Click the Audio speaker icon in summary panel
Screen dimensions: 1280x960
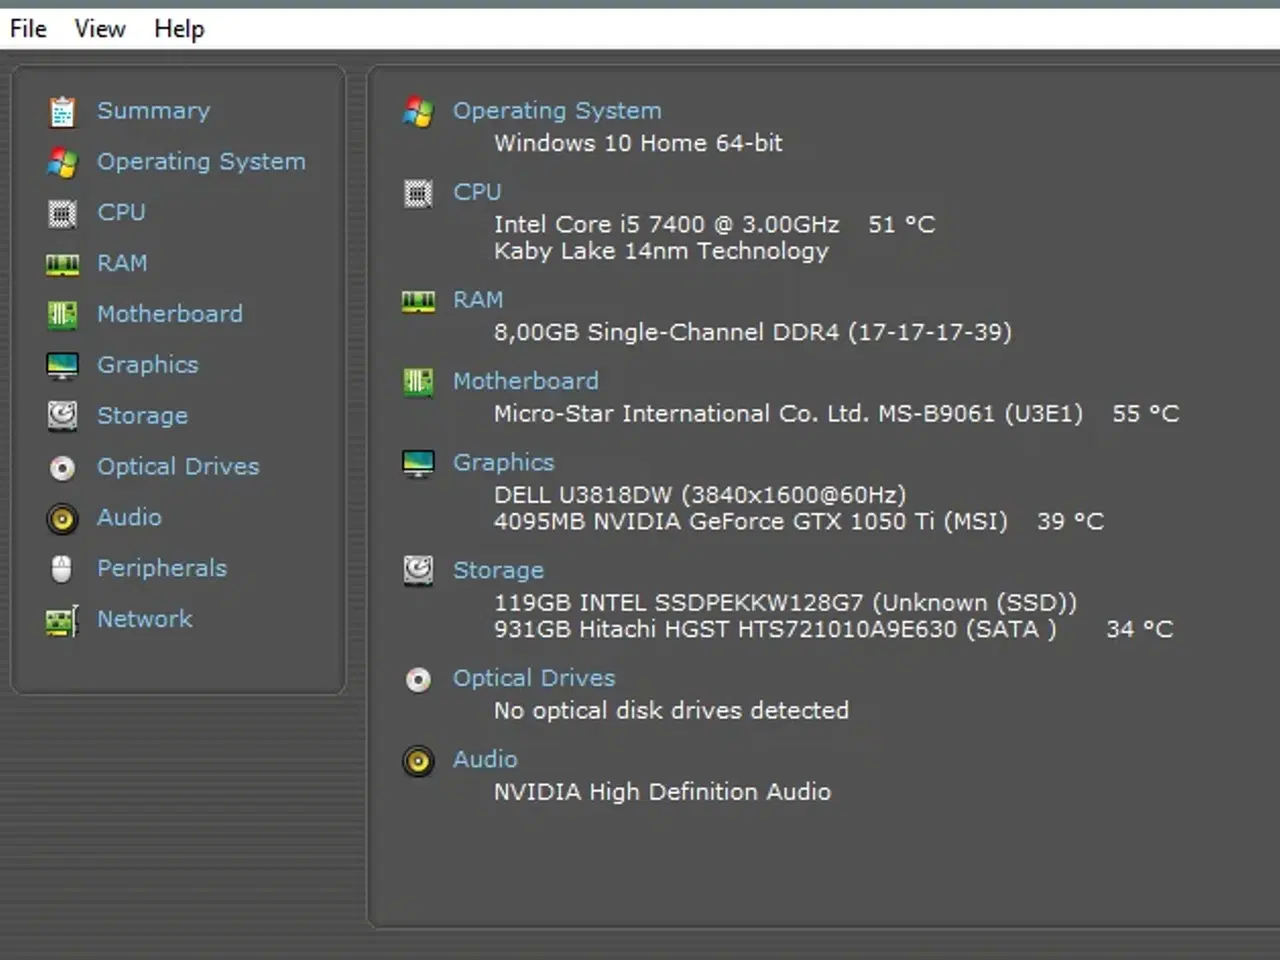(418, 761)
